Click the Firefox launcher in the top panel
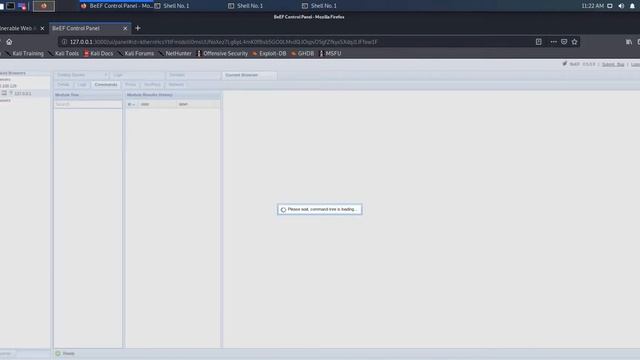 tap(44, 6)
